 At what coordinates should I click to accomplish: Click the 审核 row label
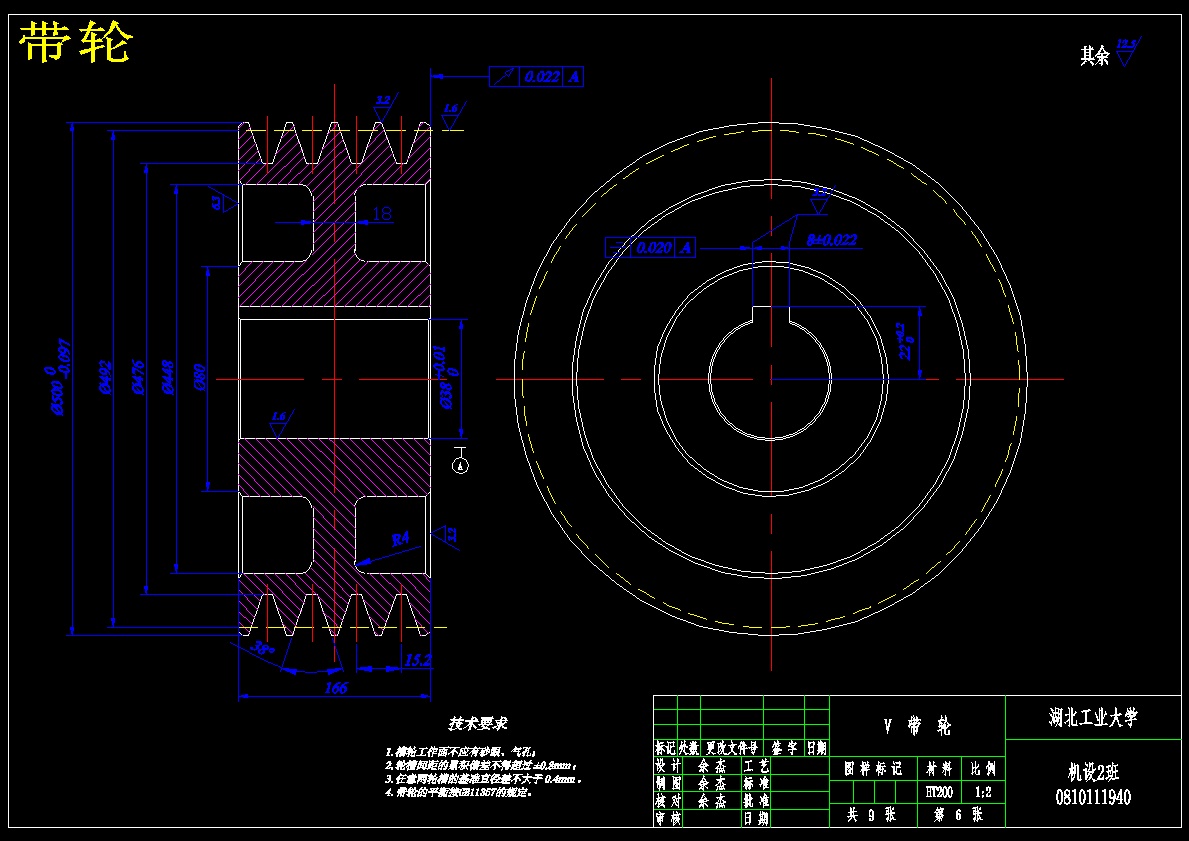(670, 818)
